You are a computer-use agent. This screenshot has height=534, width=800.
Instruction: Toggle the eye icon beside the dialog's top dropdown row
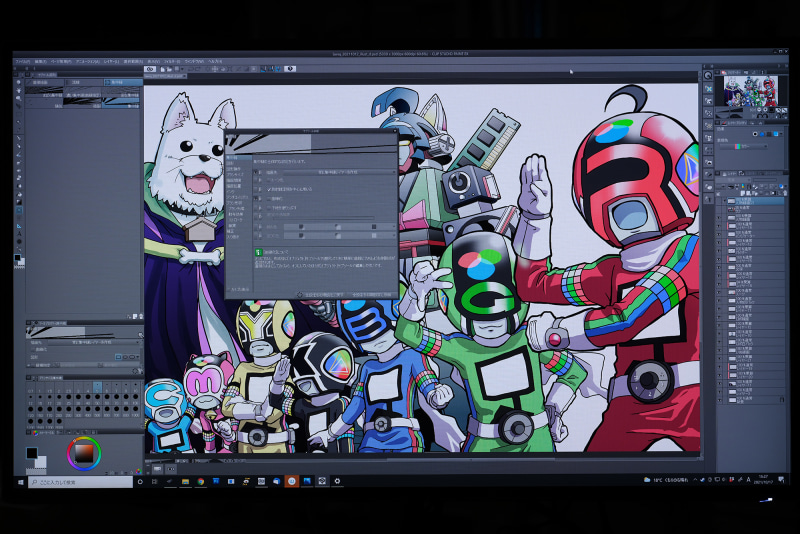tap(256, 172)
